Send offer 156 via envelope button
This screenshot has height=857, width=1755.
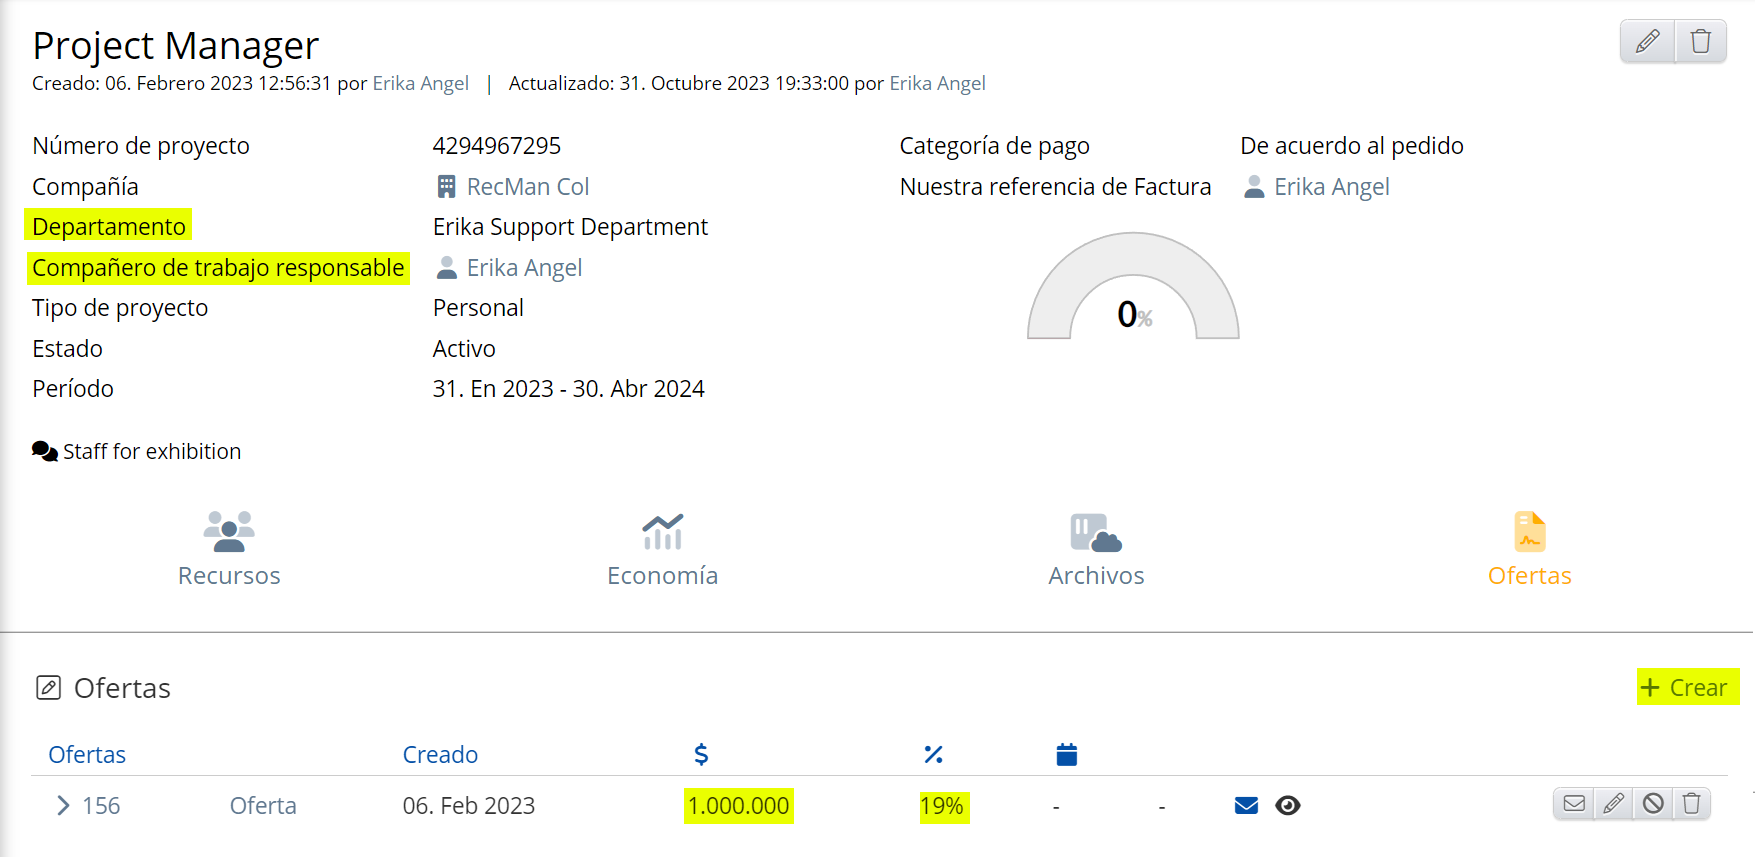[x=1574, y=804]
